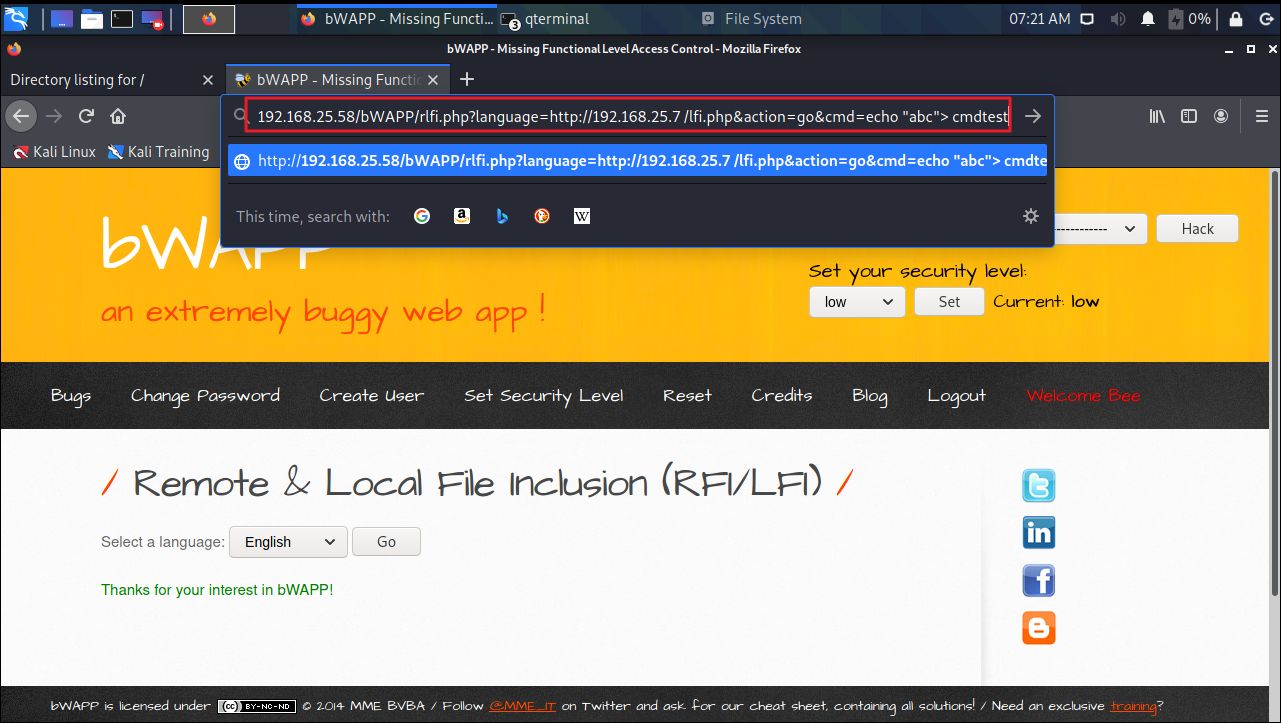Search this time with Bing

(502, 216)
